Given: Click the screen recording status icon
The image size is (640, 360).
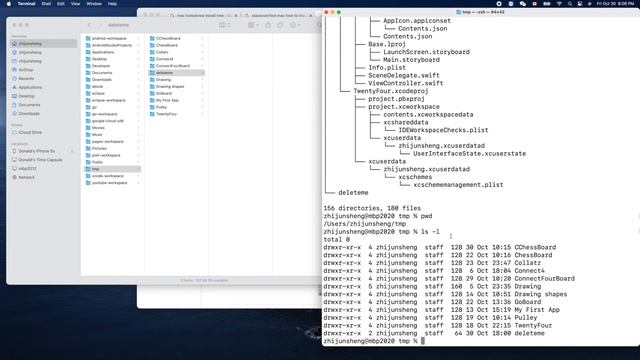Looking at the screenshot, I should [499, 4].
